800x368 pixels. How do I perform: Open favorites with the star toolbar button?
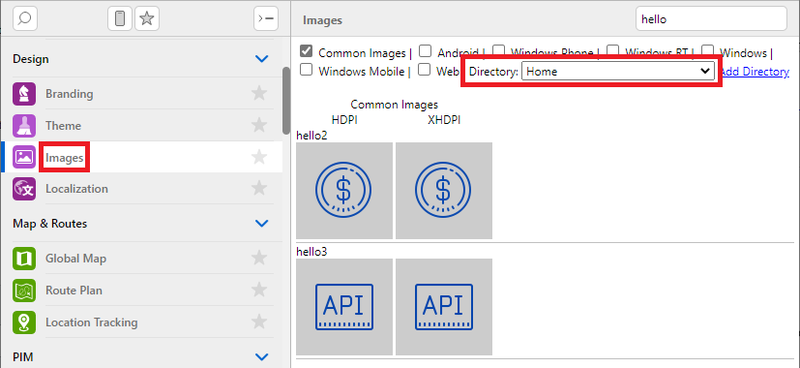point(147,19)
